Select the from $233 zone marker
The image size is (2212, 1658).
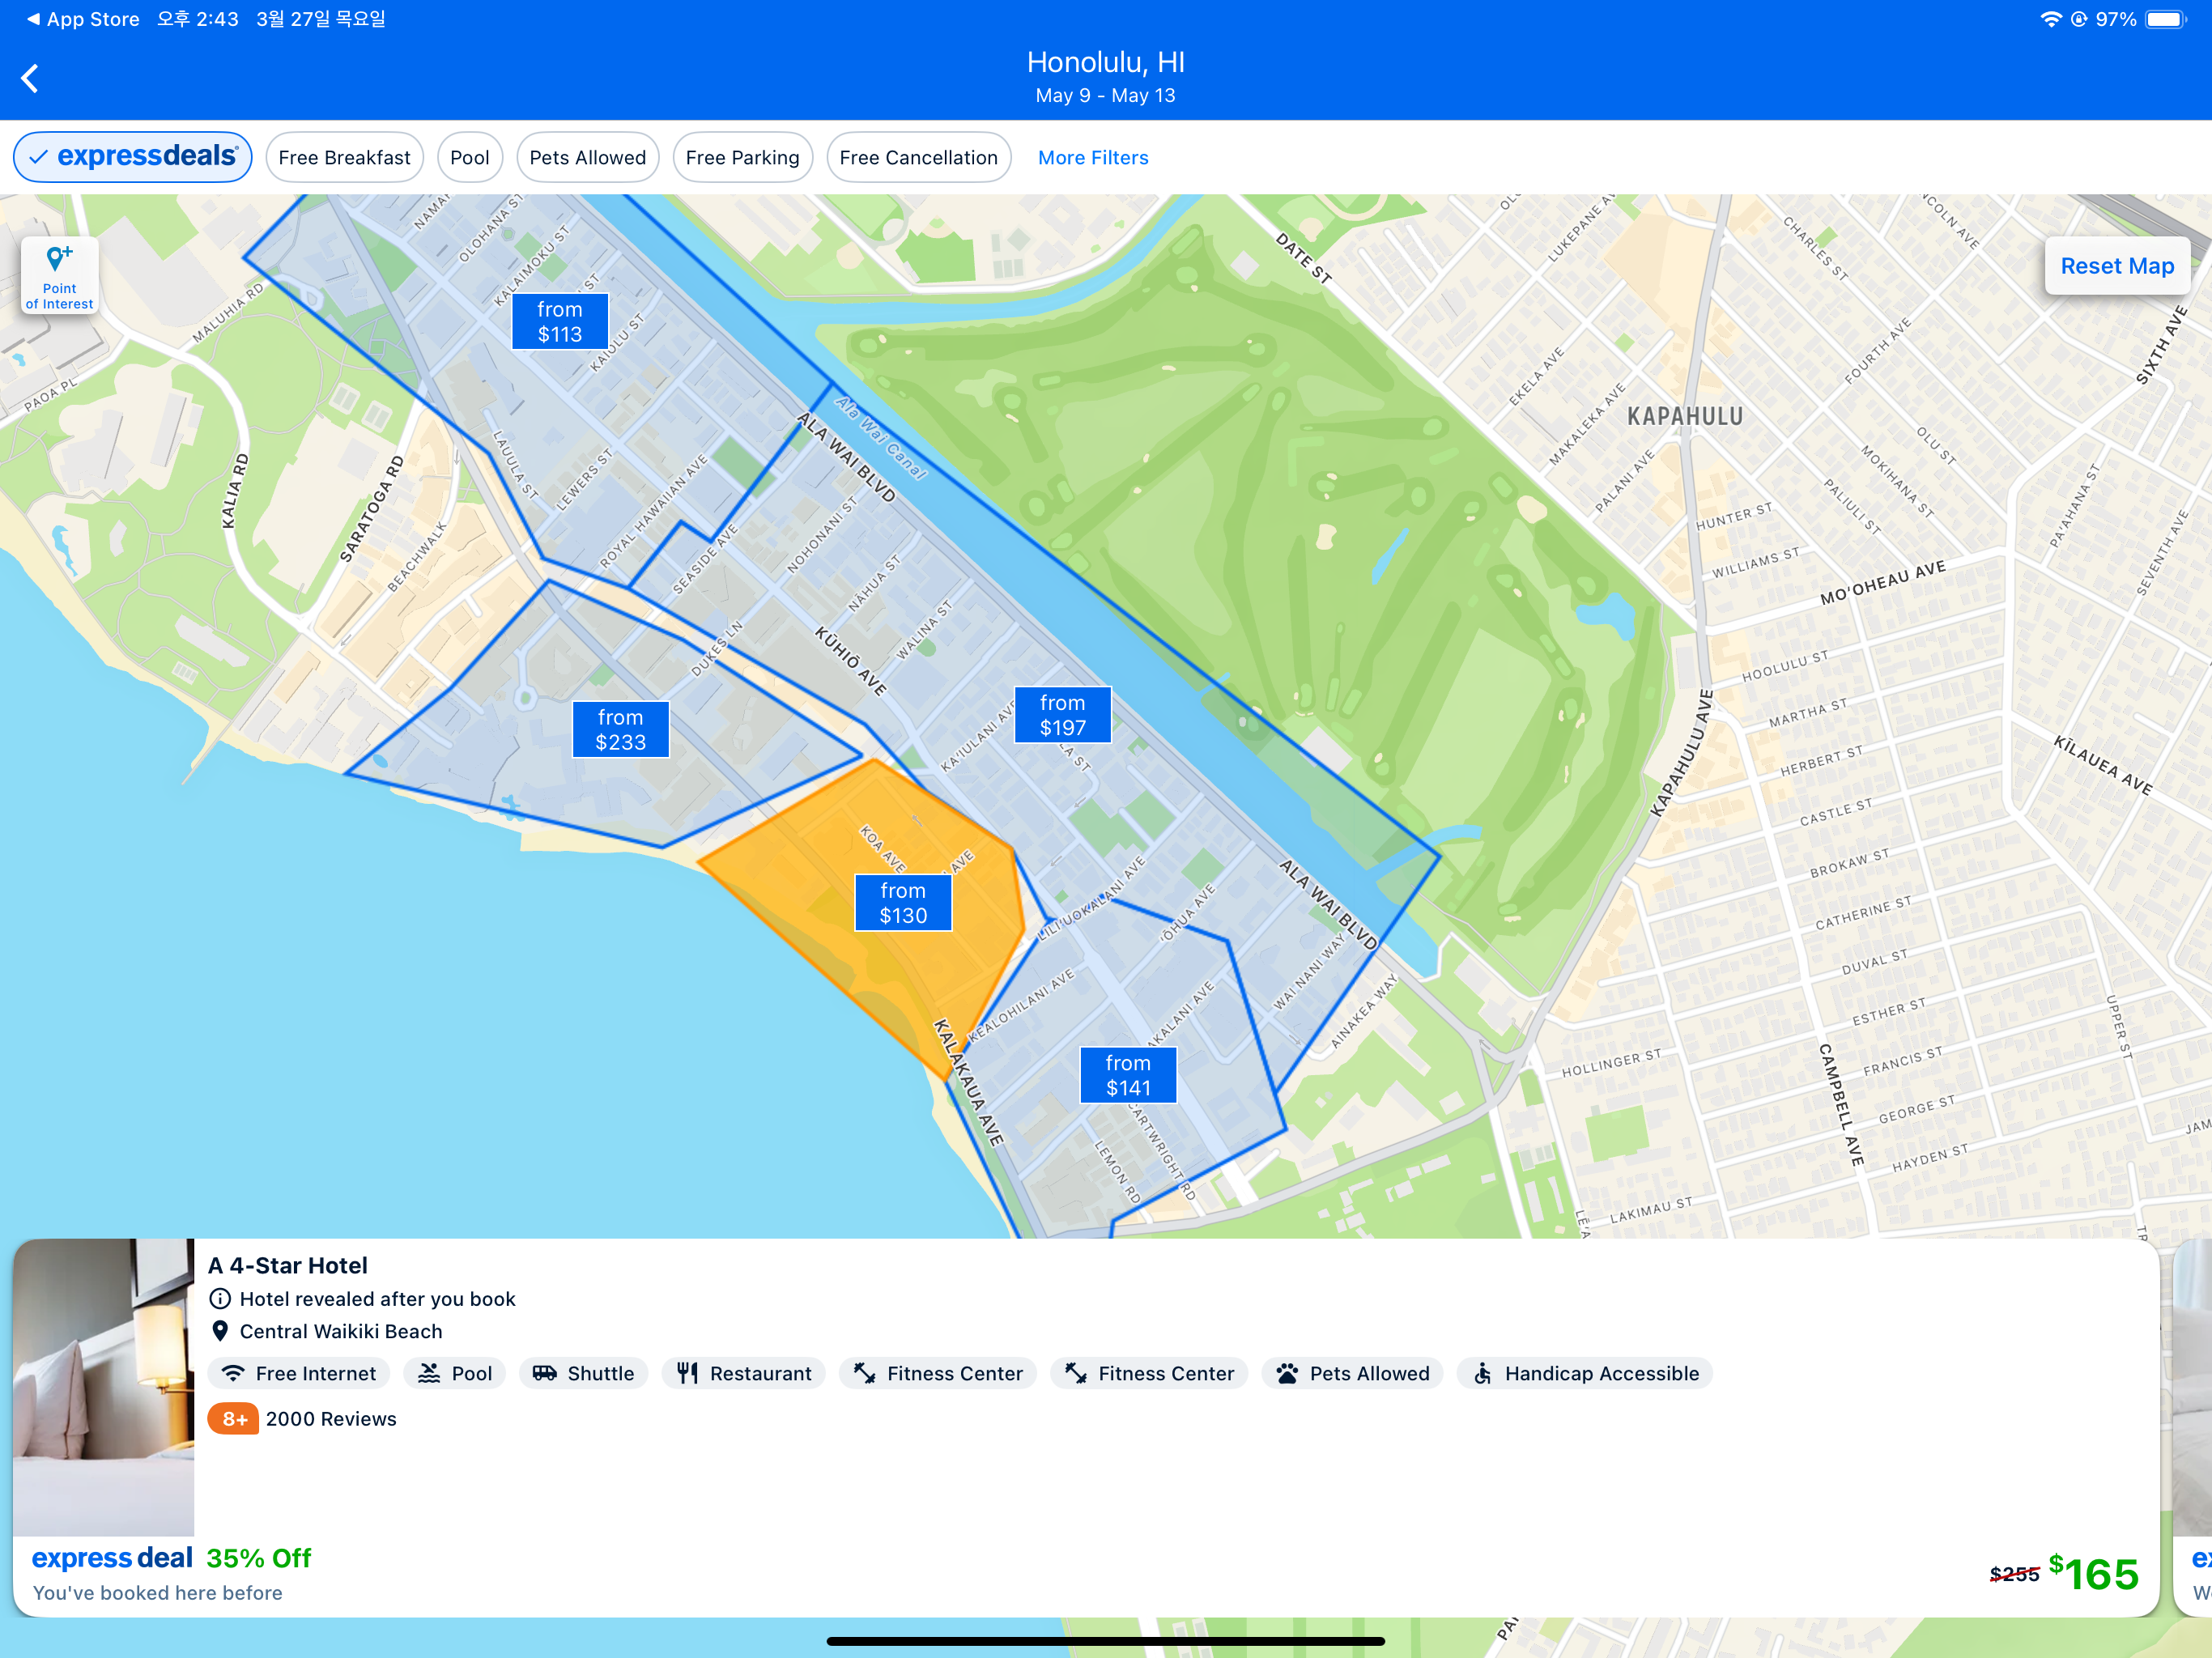point(621,729)
